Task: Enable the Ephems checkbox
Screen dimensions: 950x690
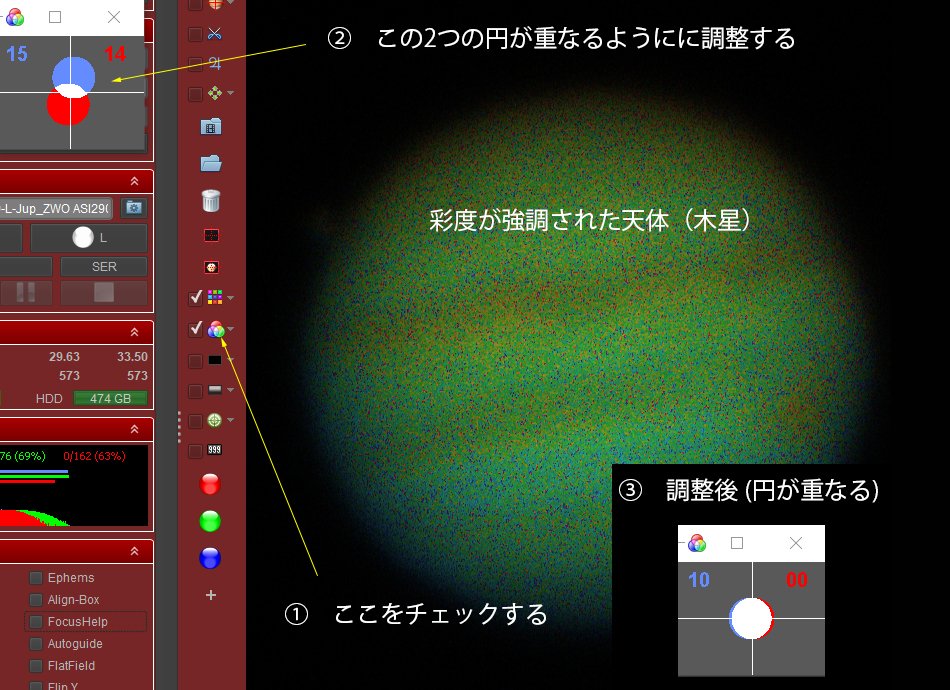Action: (x=36, y=578)
